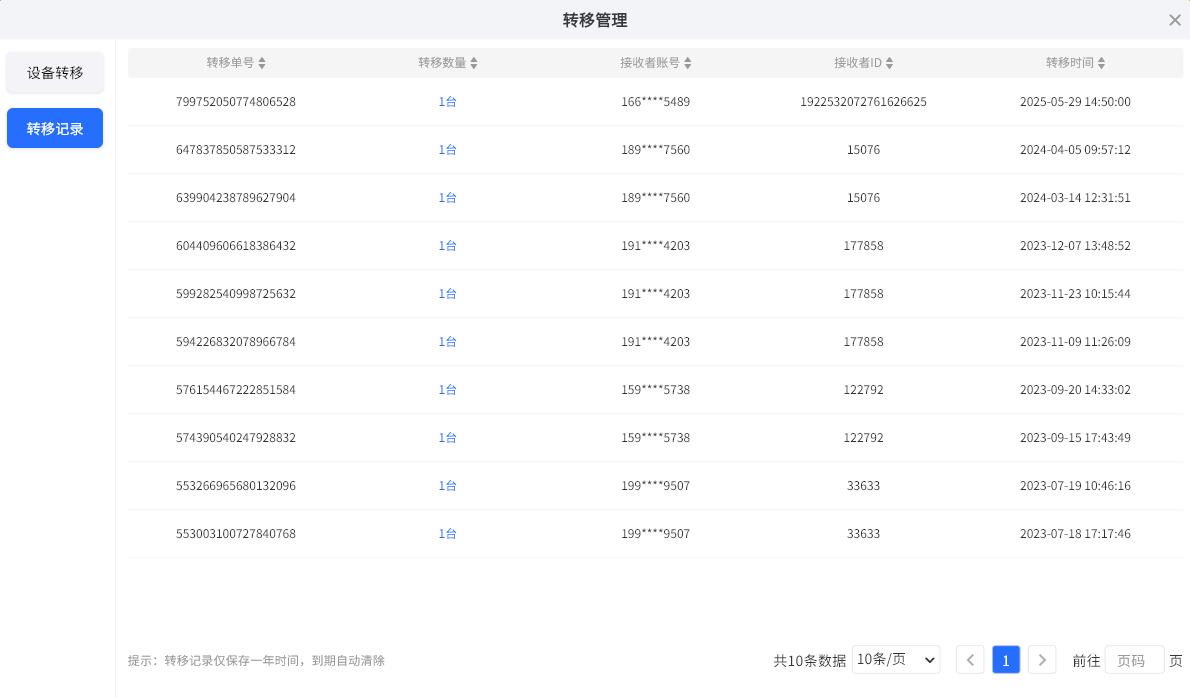Image resolution: width=1190 pixels, height=698 pixels.
Task: Select page 1 pagination button
Action: point(1006,660)
